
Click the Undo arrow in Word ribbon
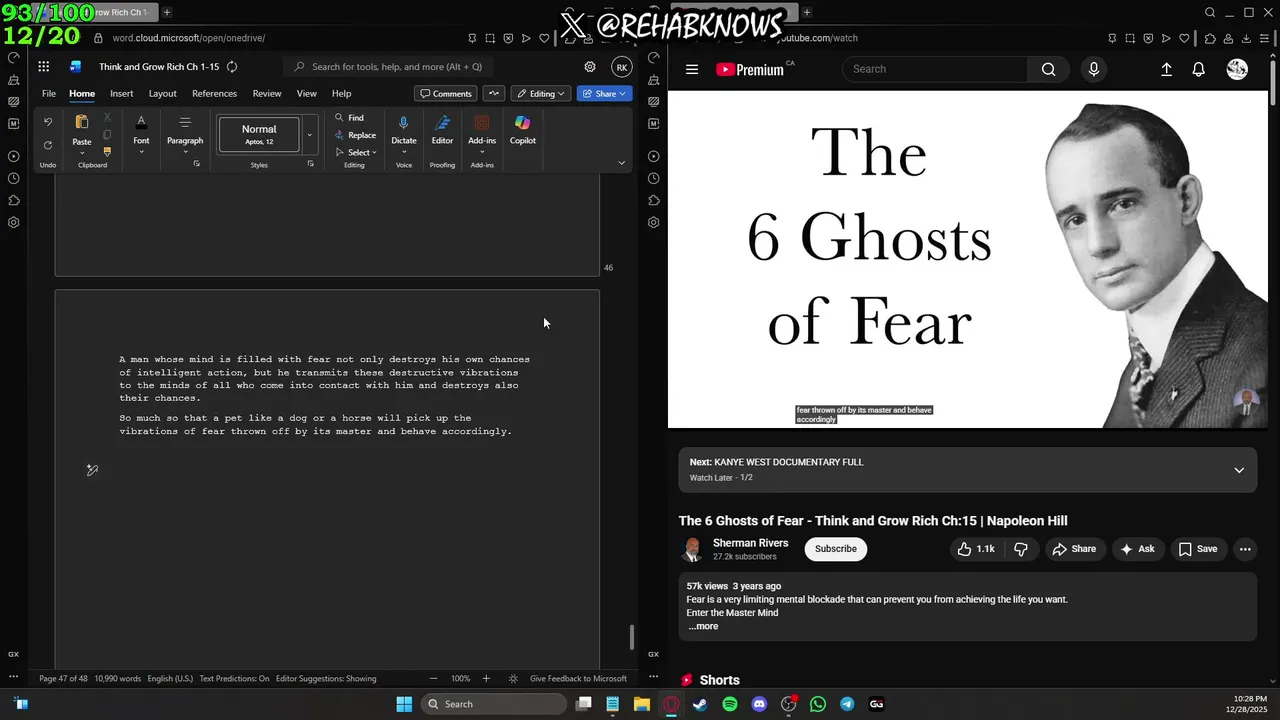48,122
